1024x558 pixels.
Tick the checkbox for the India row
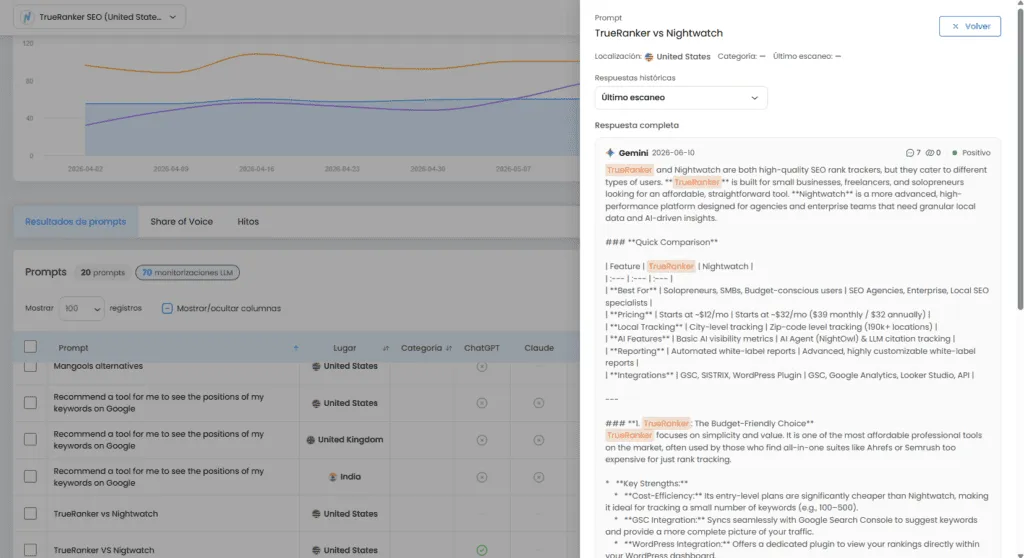point(30,476)
